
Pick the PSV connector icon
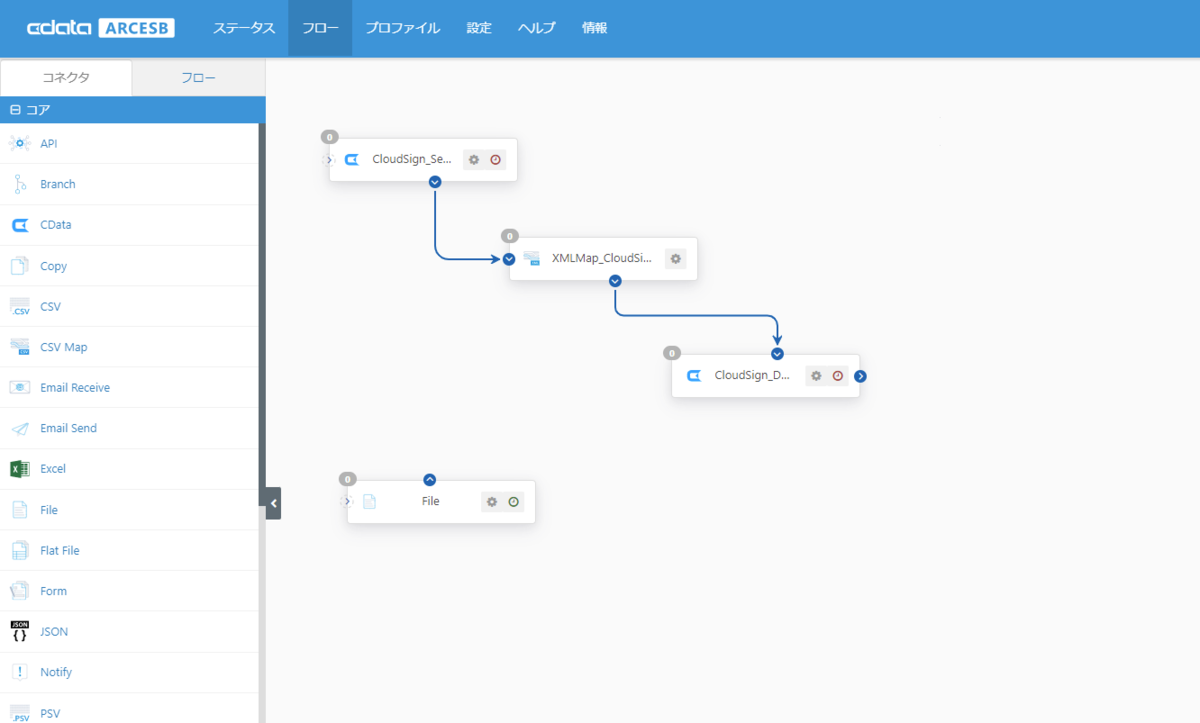click(x=20, y=713)
